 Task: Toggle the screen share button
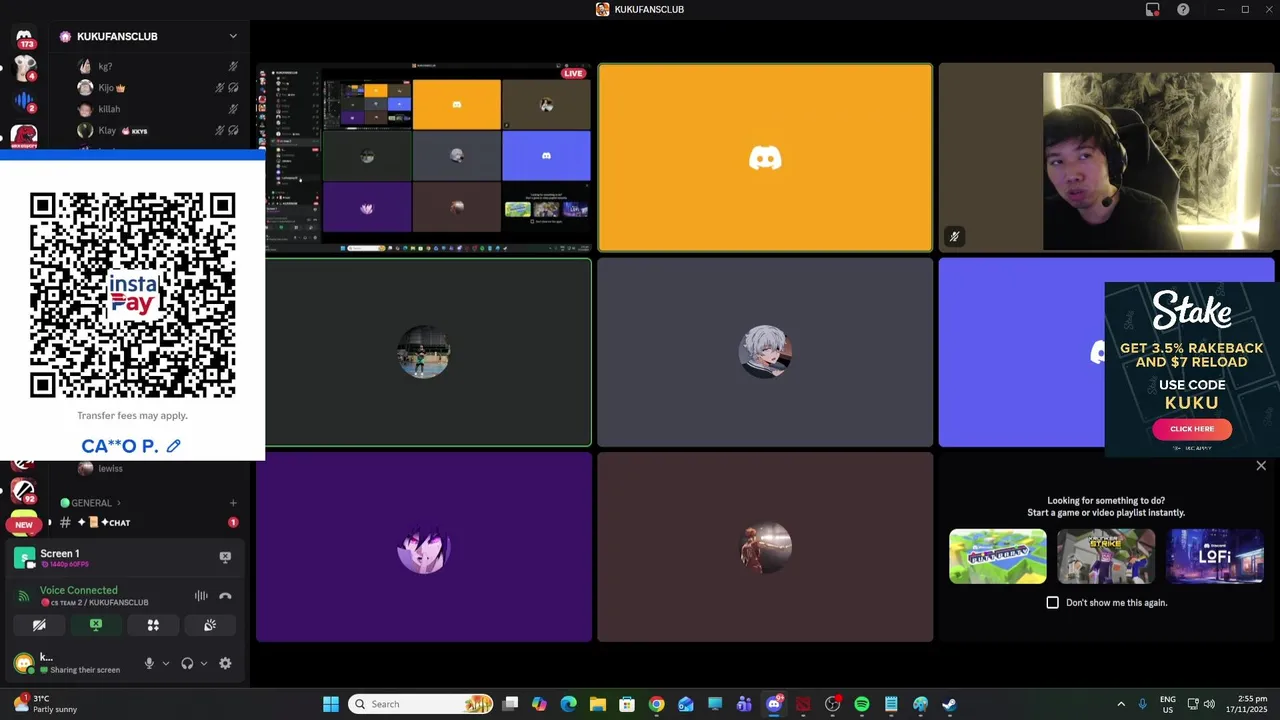pos(96,625)
